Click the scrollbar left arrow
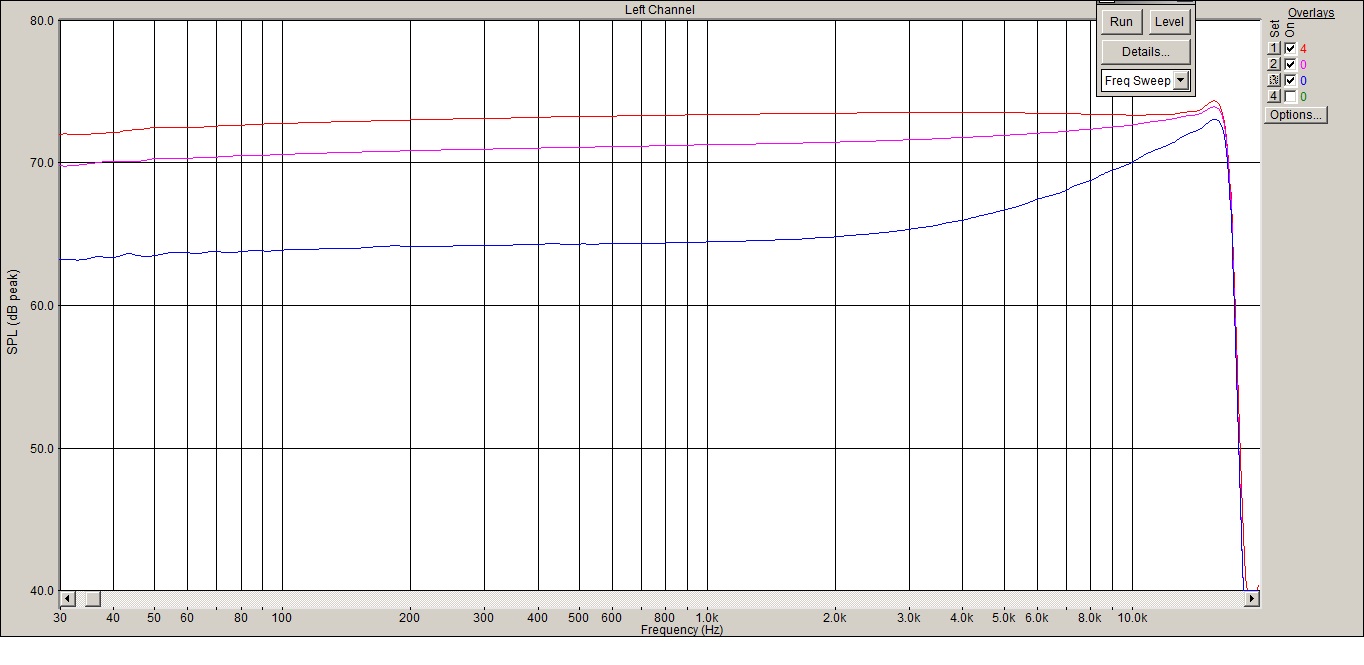This screenshot has height=665, width=1364. [x=68, y=599]
